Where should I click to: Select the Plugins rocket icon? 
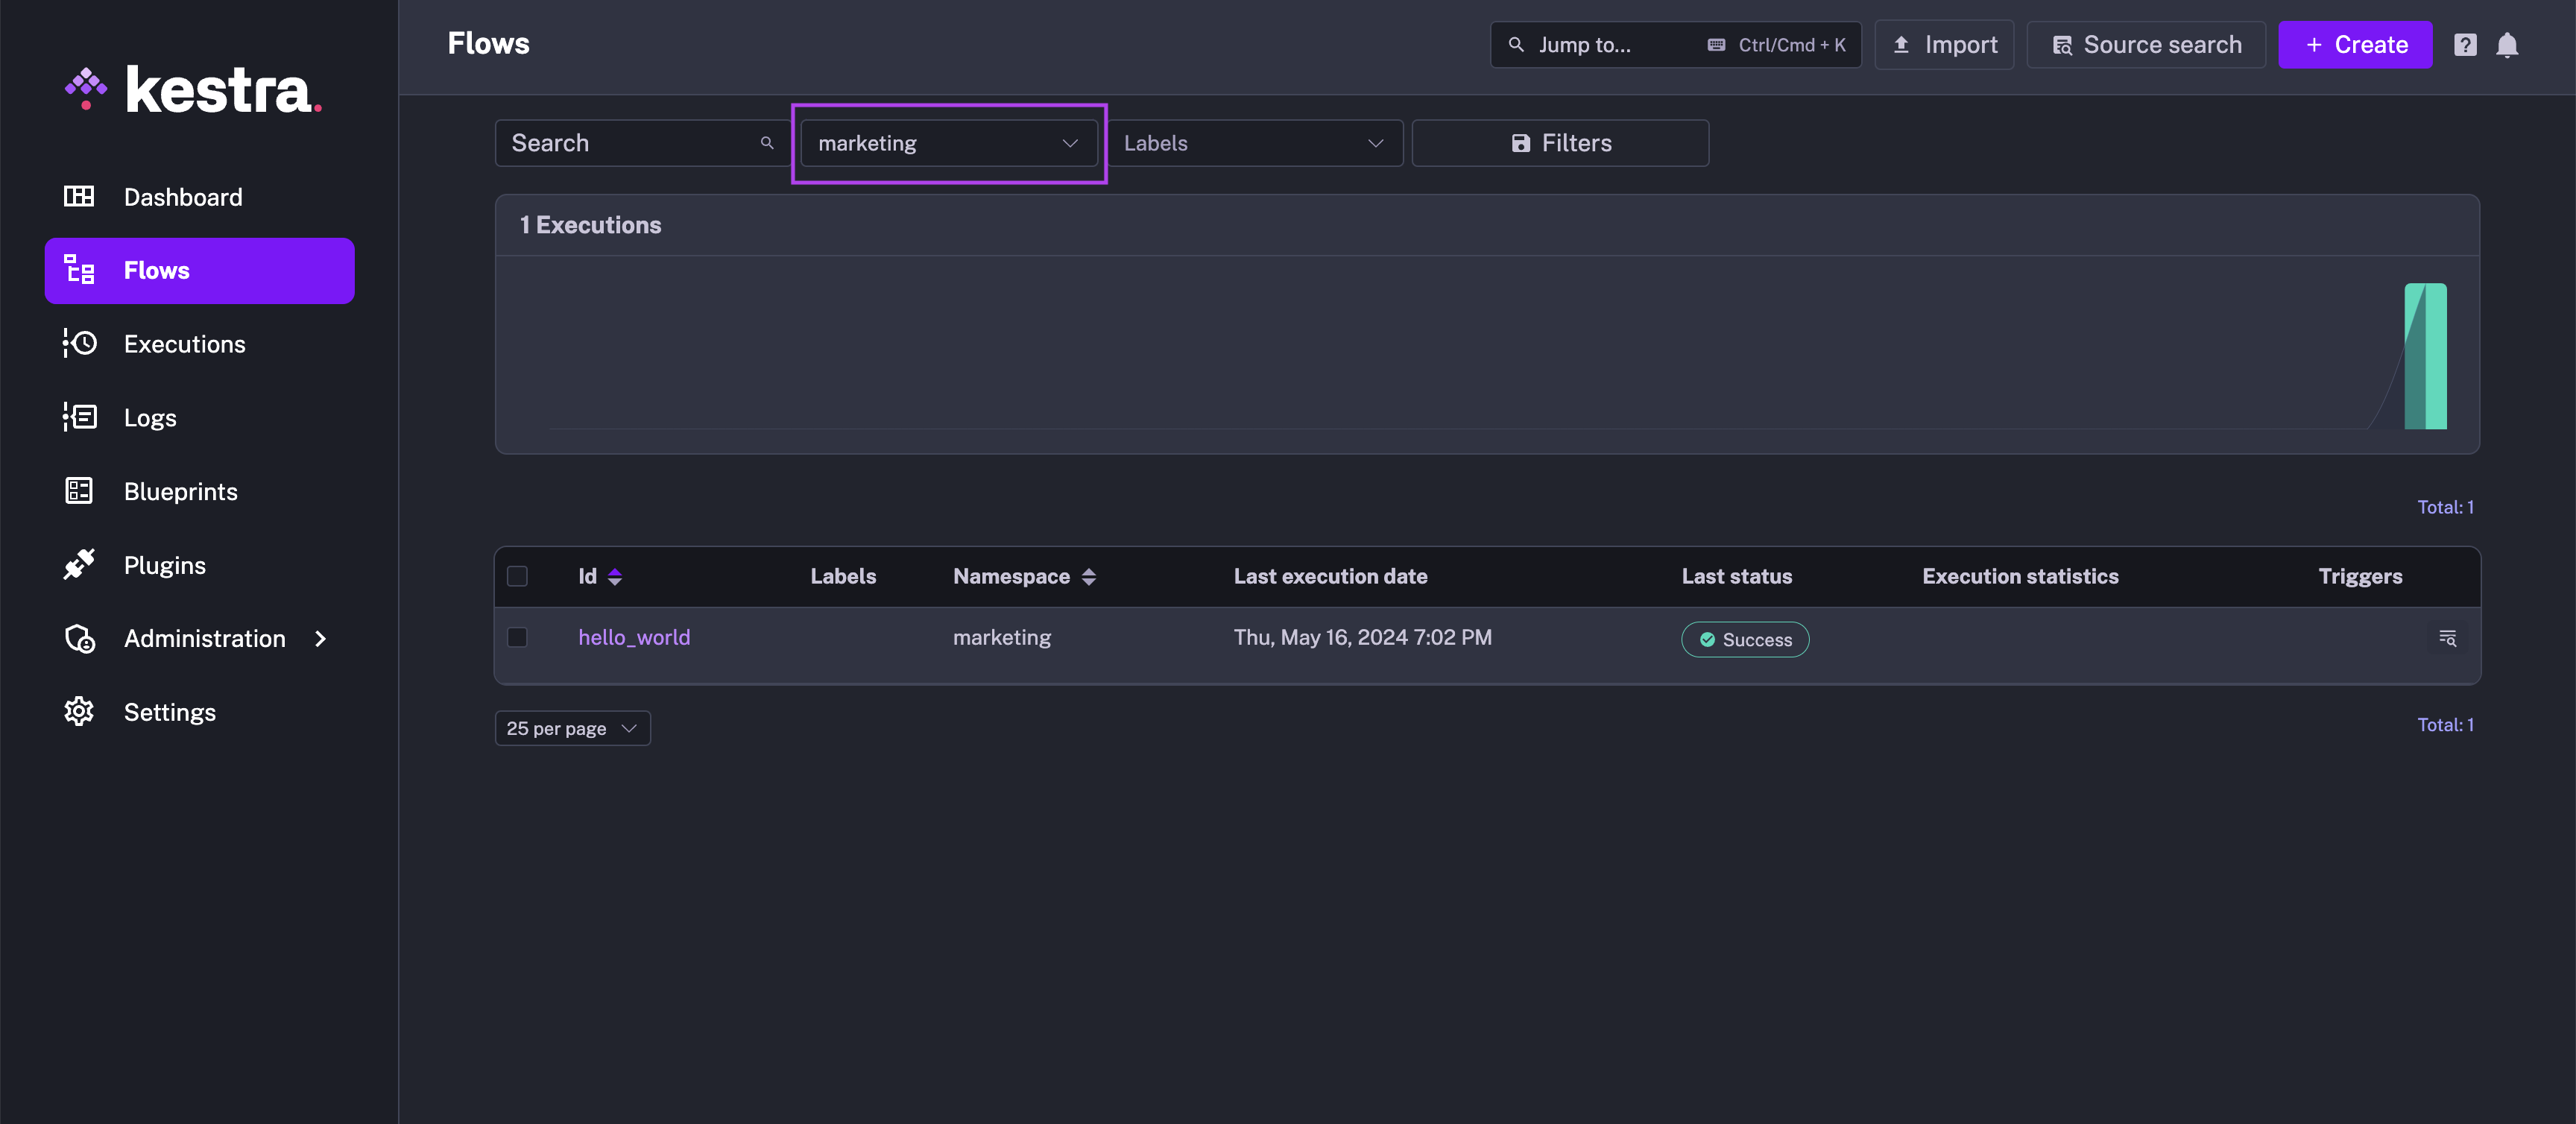point(80,564)
